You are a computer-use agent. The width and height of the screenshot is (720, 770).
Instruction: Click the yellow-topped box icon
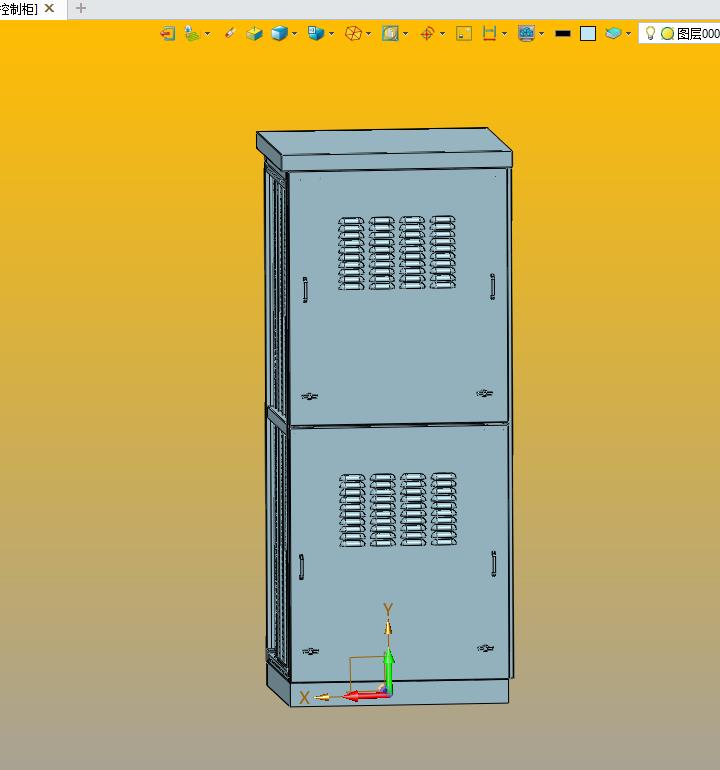[x=254, y=33]
